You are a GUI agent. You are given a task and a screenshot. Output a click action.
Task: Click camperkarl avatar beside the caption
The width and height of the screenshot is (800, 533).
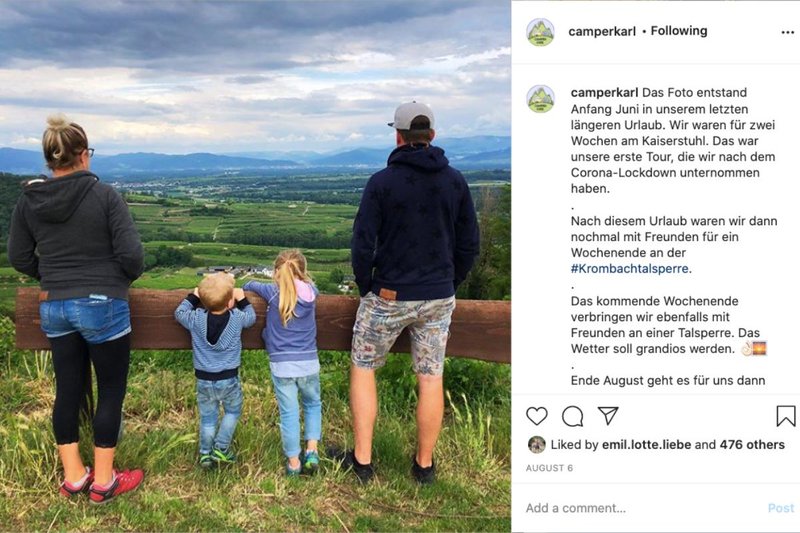(540, 98)
